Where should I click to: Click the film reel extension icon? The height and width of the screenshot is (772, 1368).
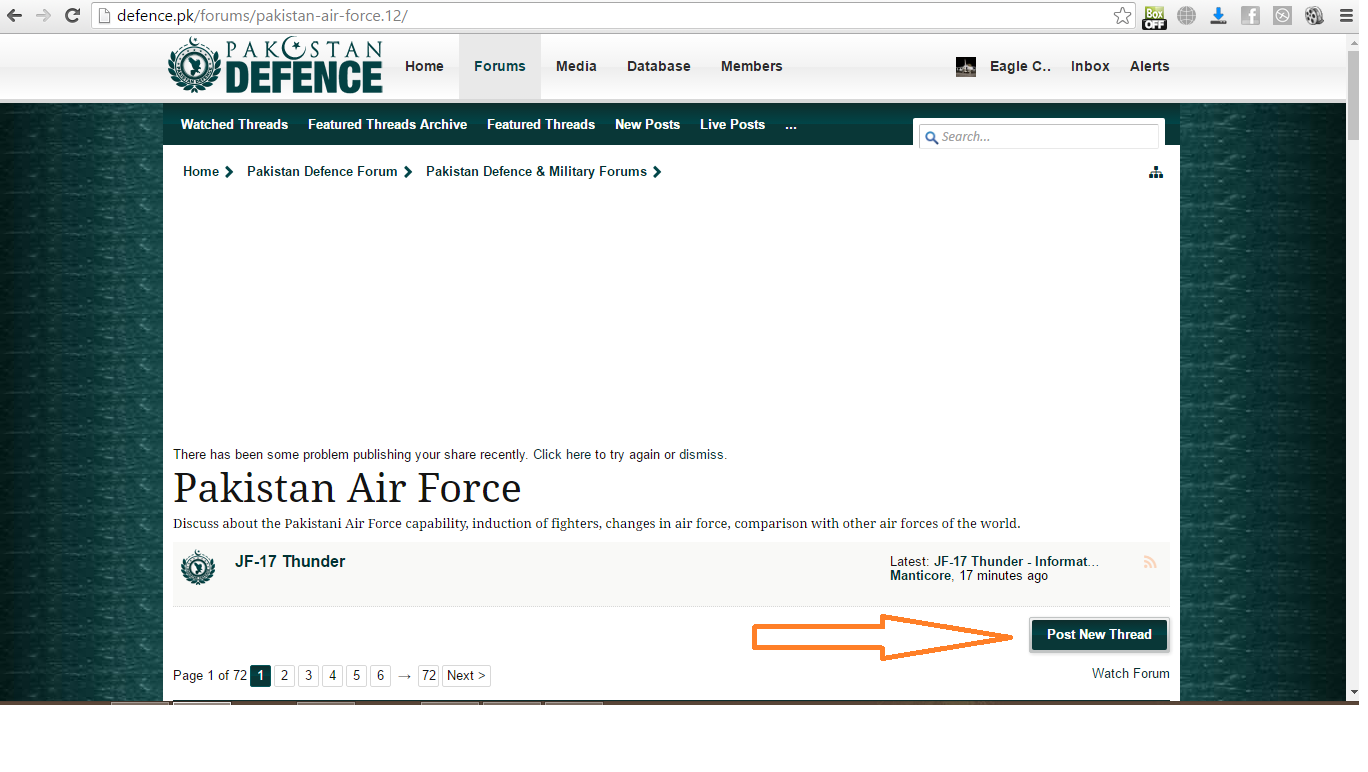(x=1314, y=16)
